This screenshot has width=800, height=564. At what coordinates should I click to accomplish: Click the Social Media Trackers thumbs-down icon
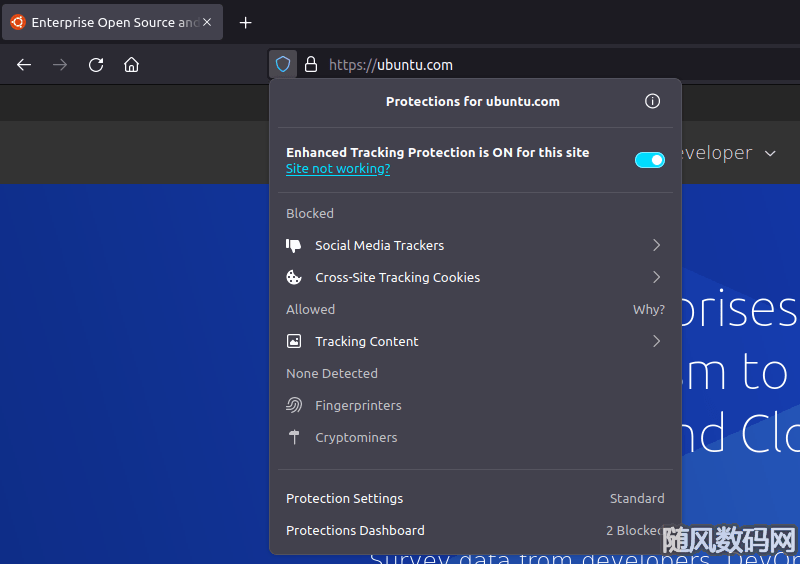(294, 246)
